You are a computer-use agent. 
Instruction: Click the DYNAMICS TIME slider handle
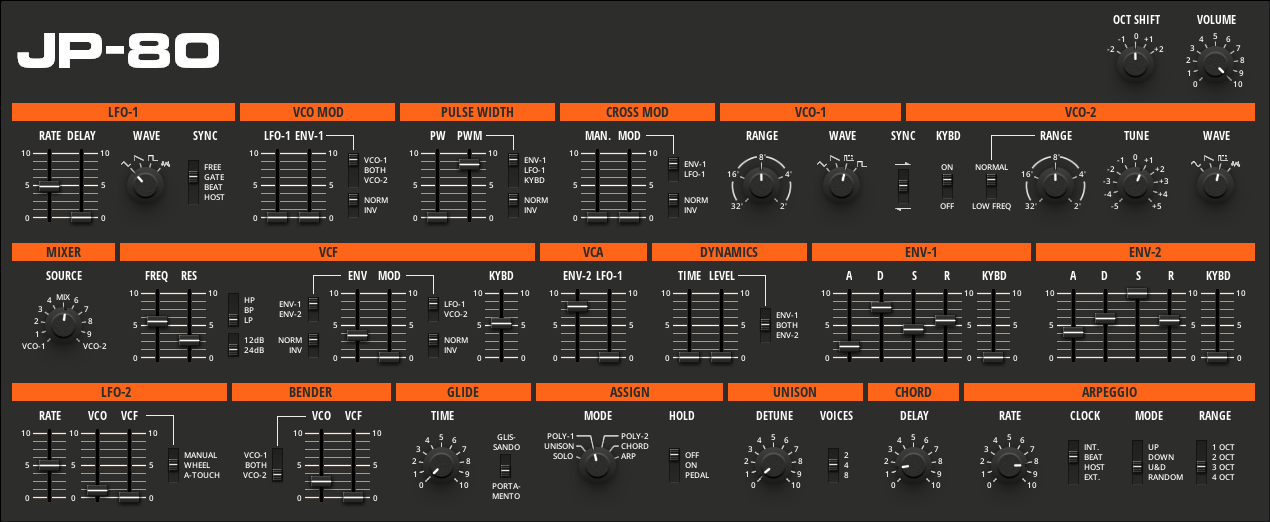tap(689, 357)
